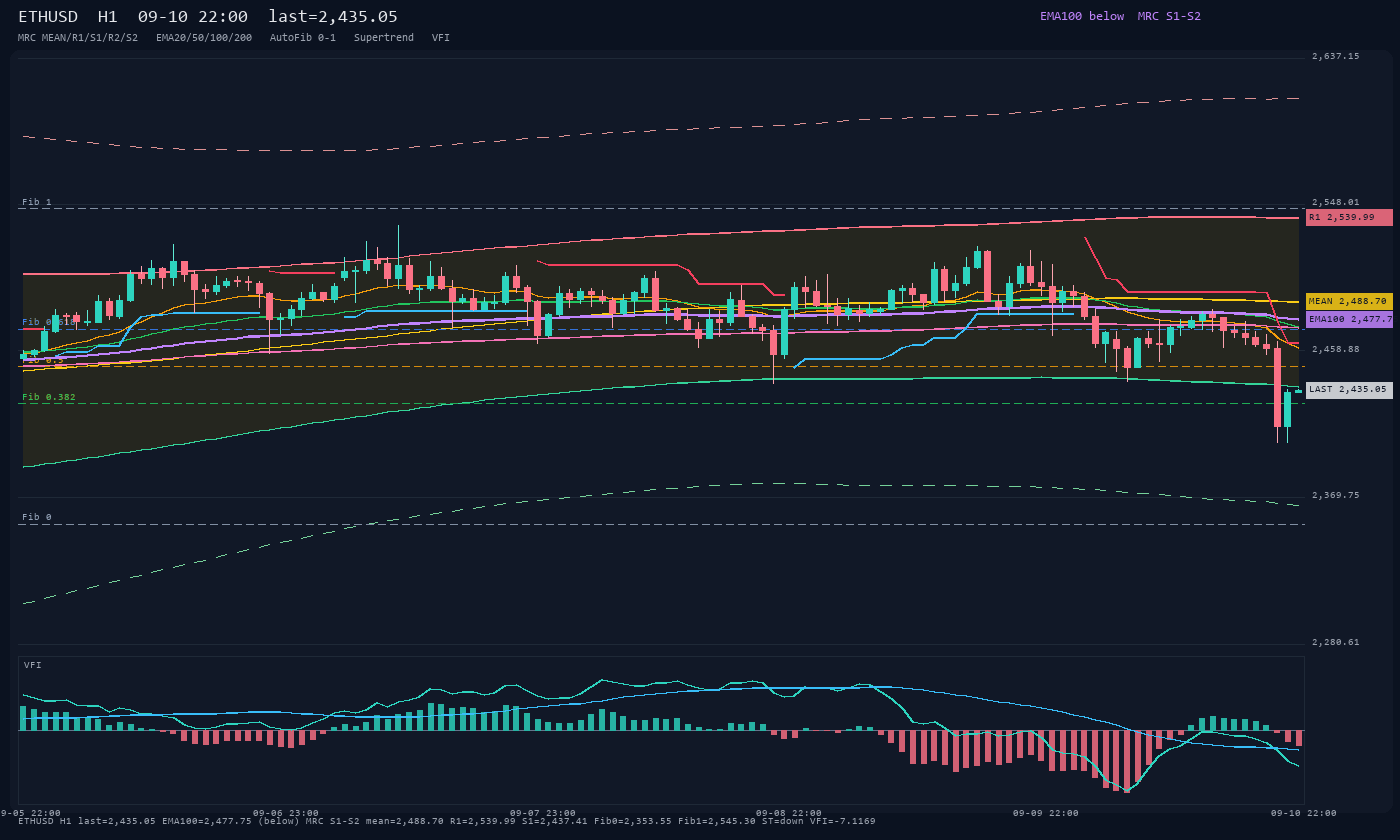Select the MEAN 2,488.70 price tag

tap(1349, 301)
